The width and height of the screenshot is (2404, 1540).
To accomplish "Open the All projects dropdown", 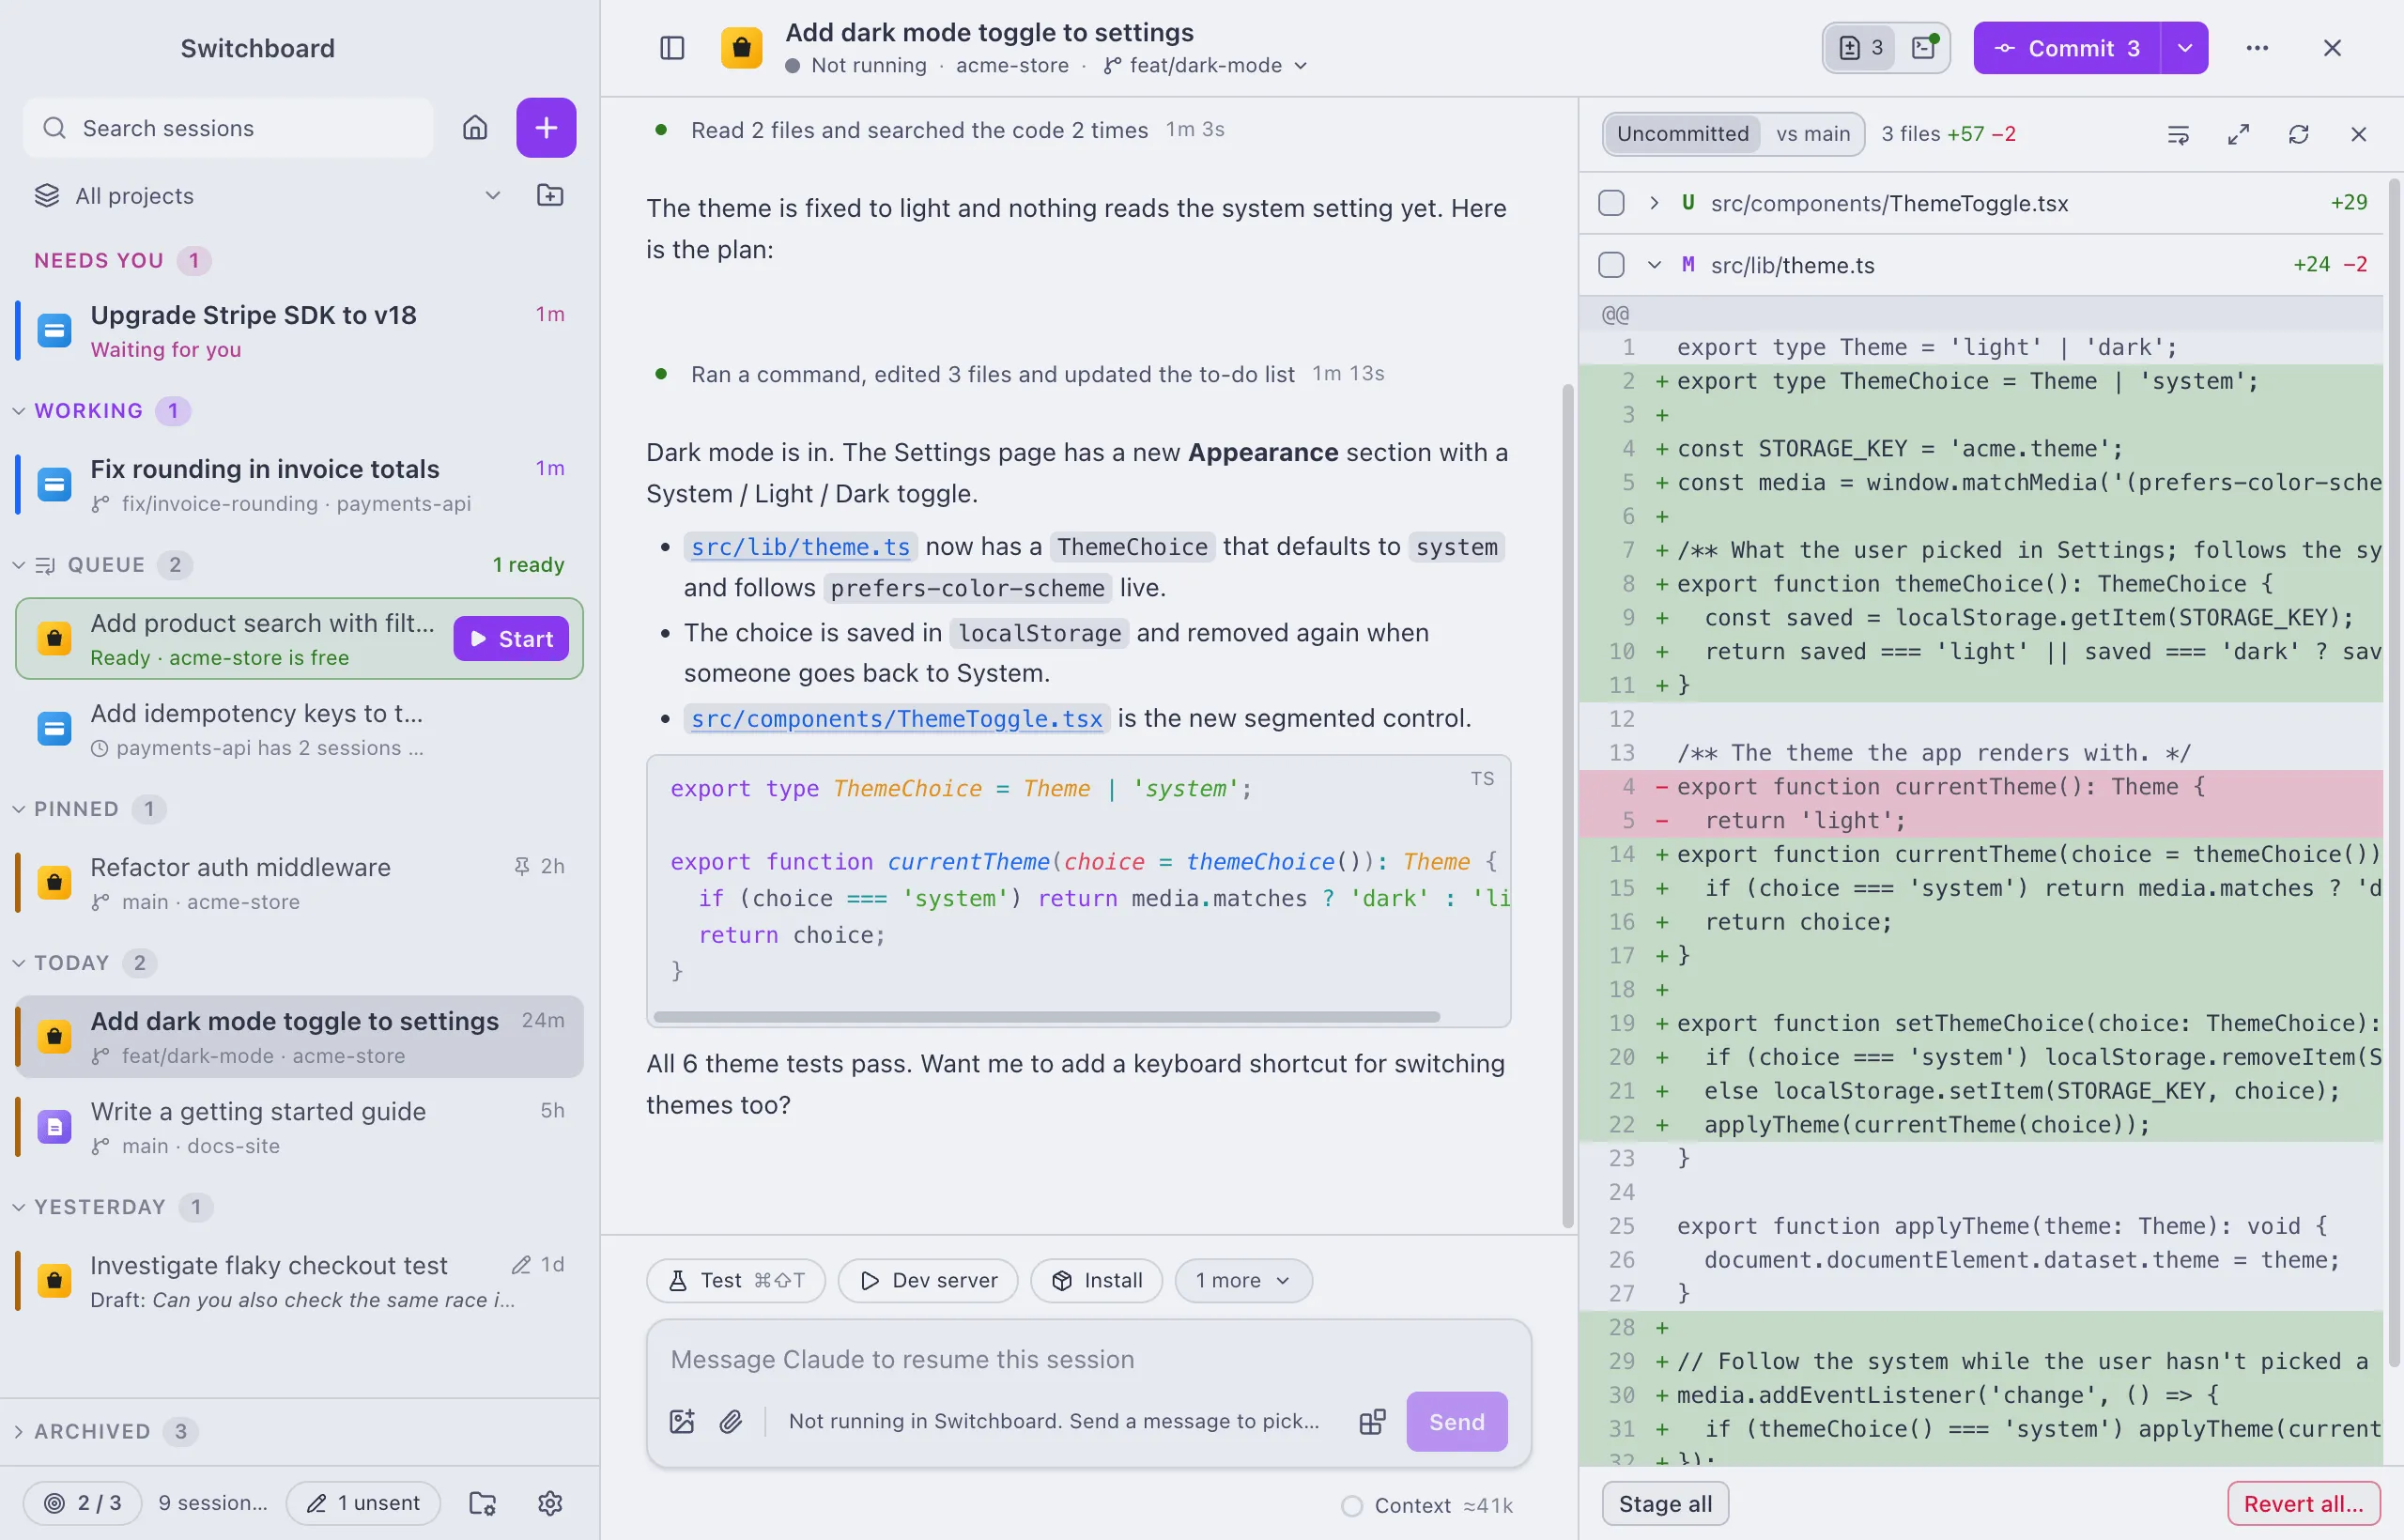I will click(x=268, y=196).
